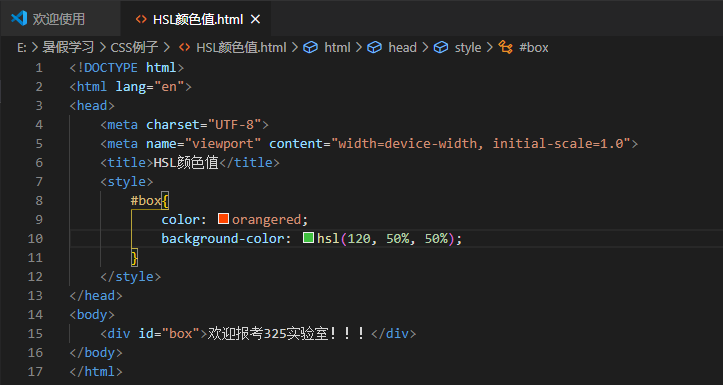Click line number 10 in the gutter
This screenshot has height=385, width=723.
point(35,238)
